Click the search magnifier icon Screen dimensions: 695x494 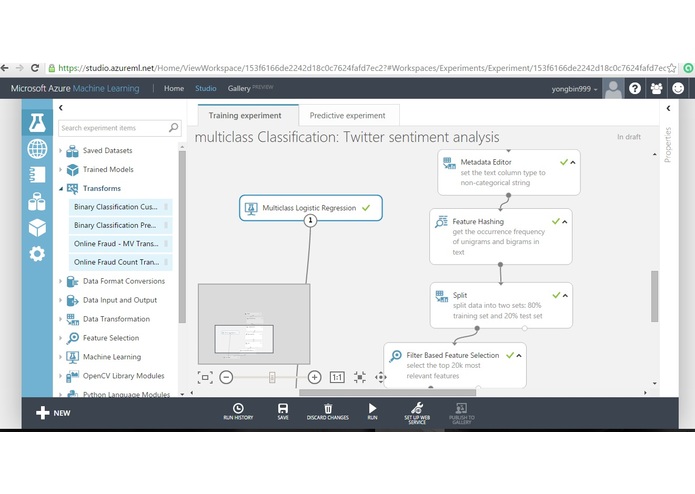tap(173, 128)
